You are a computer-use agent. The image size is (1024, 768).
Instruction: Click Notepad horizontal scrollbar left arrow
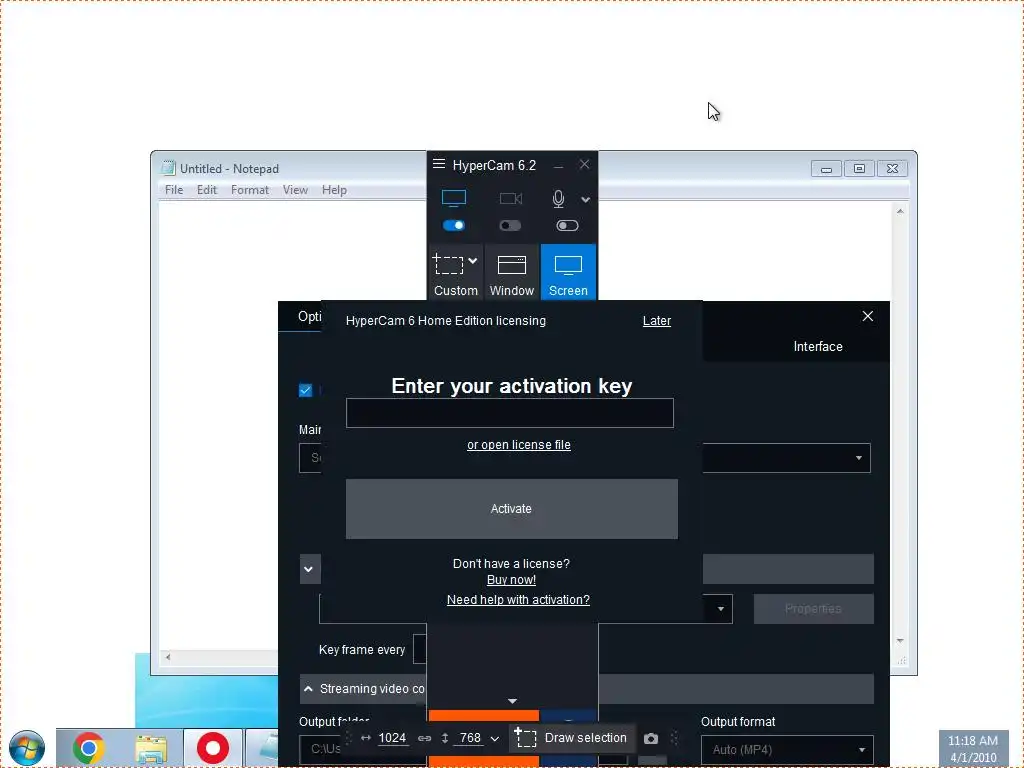(168, 657)
